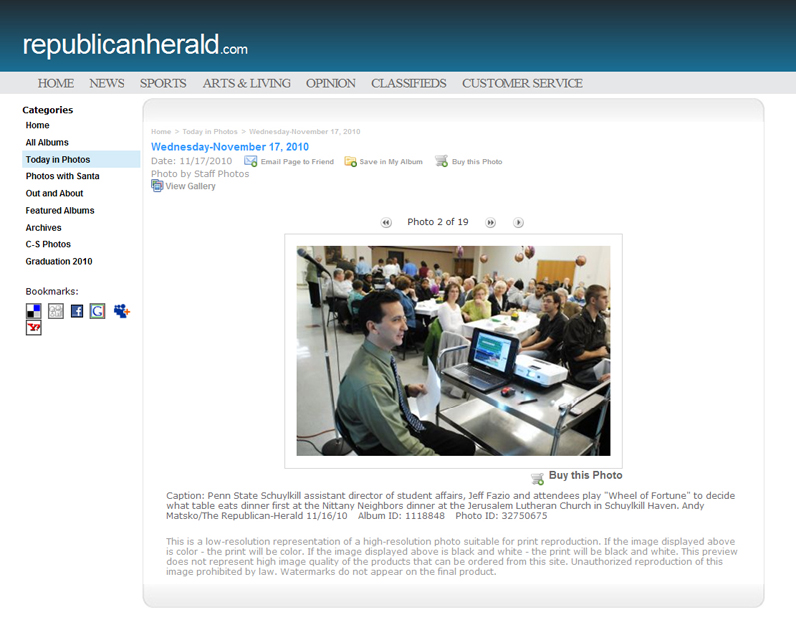Click Today in Photos breadcrumb link
This screenshot has width=796, height=625.
pyautogui.click(x=209, y=132)
